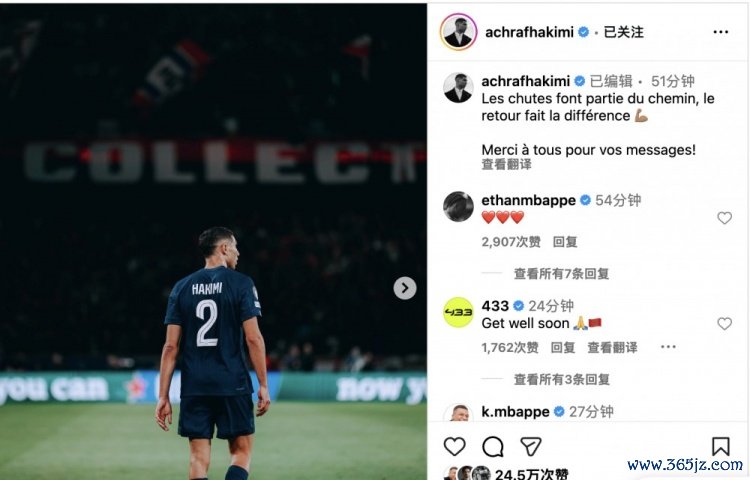Expand all 7 replies under ethanmbappe
The height and width of the screenshot is (480, 750).
(561, 273)
